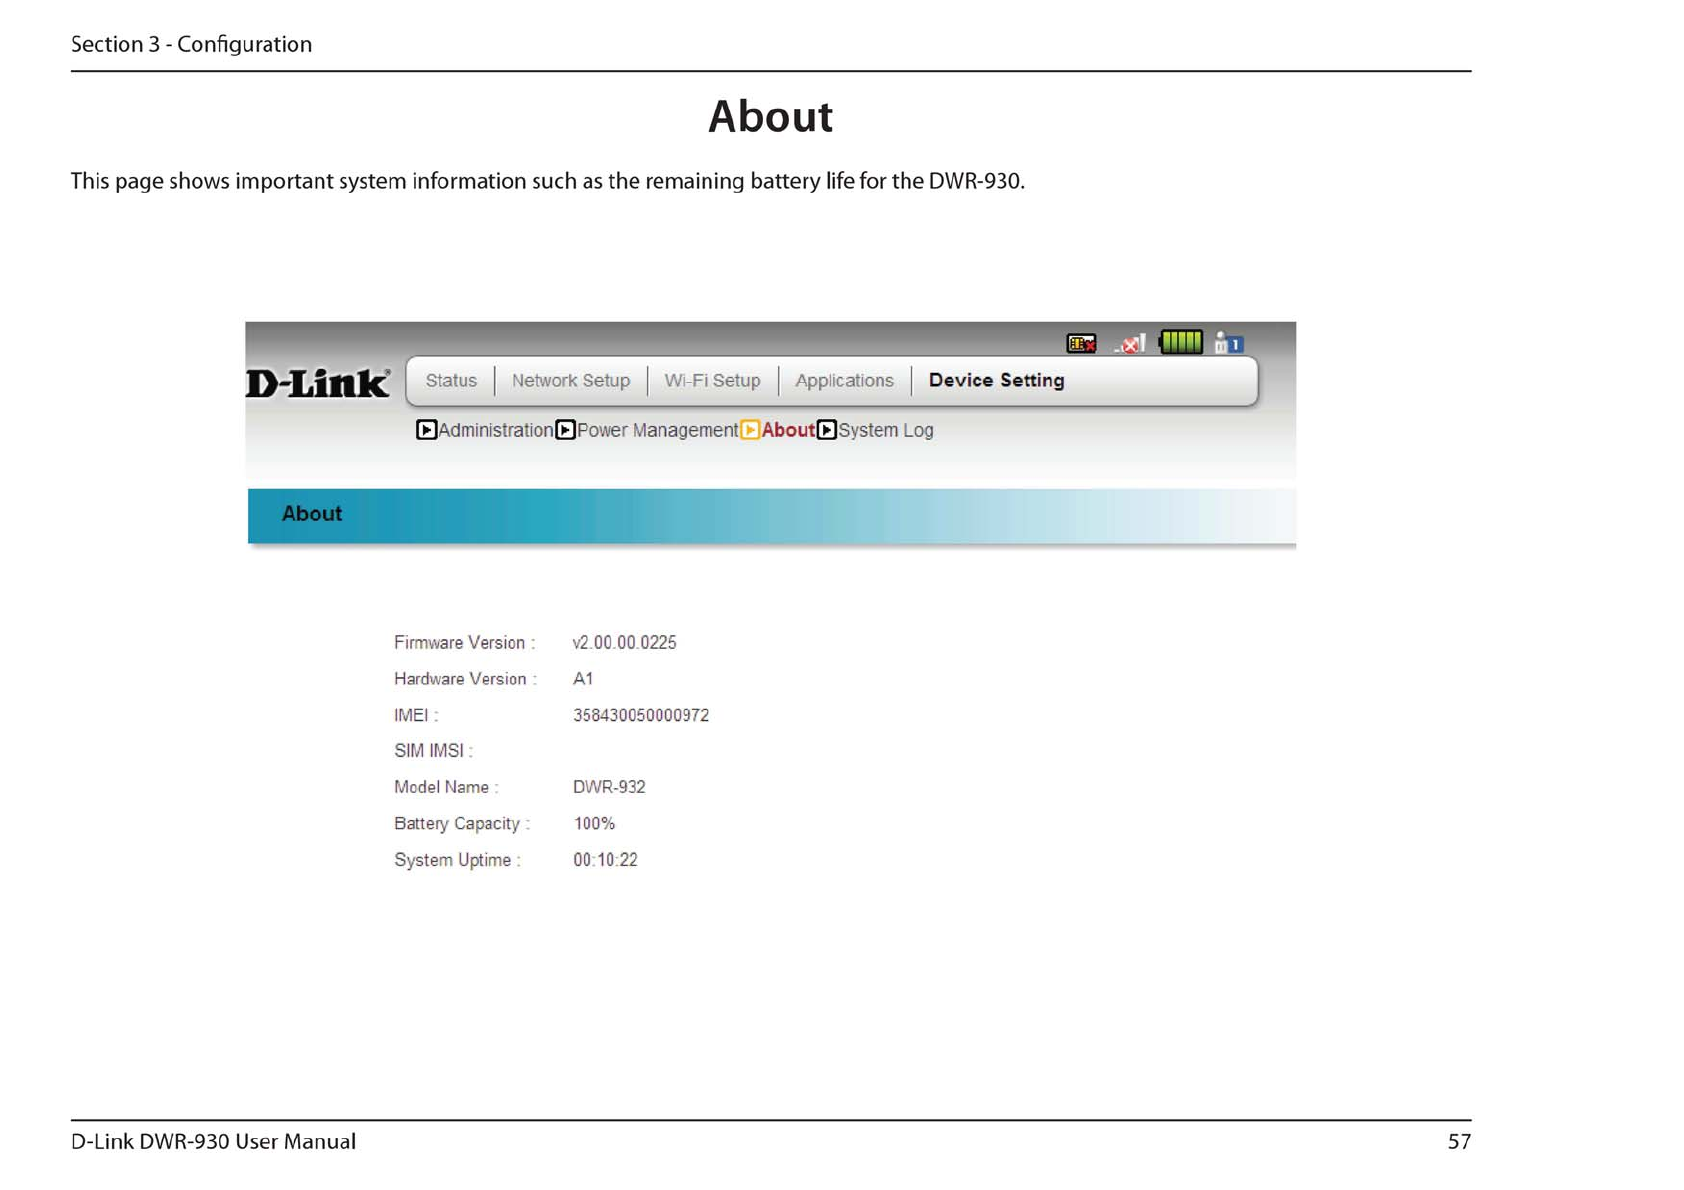This screenshot has width=1684, height=1190.
Task: Open the Power Management submenu link
Action: [658, 430]
